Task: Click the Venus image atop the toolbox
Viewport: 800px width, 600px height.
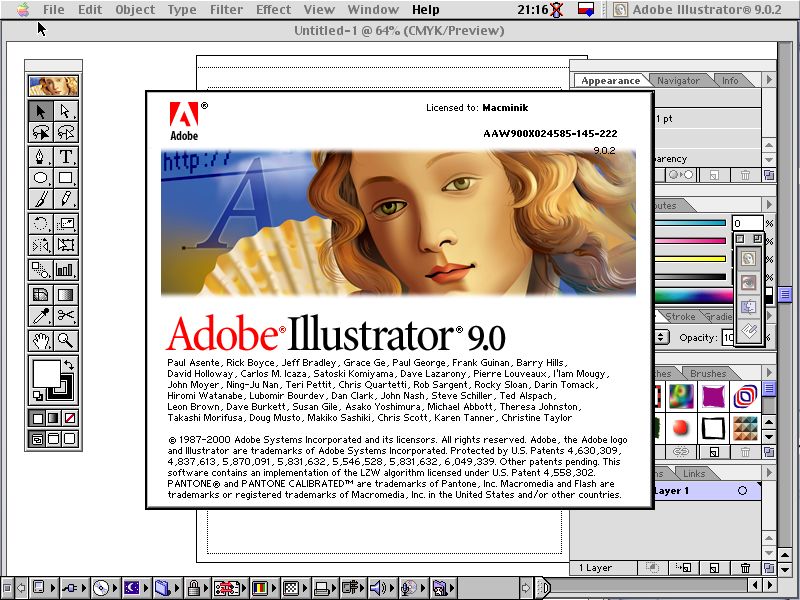Action: [x=54, y=86]
